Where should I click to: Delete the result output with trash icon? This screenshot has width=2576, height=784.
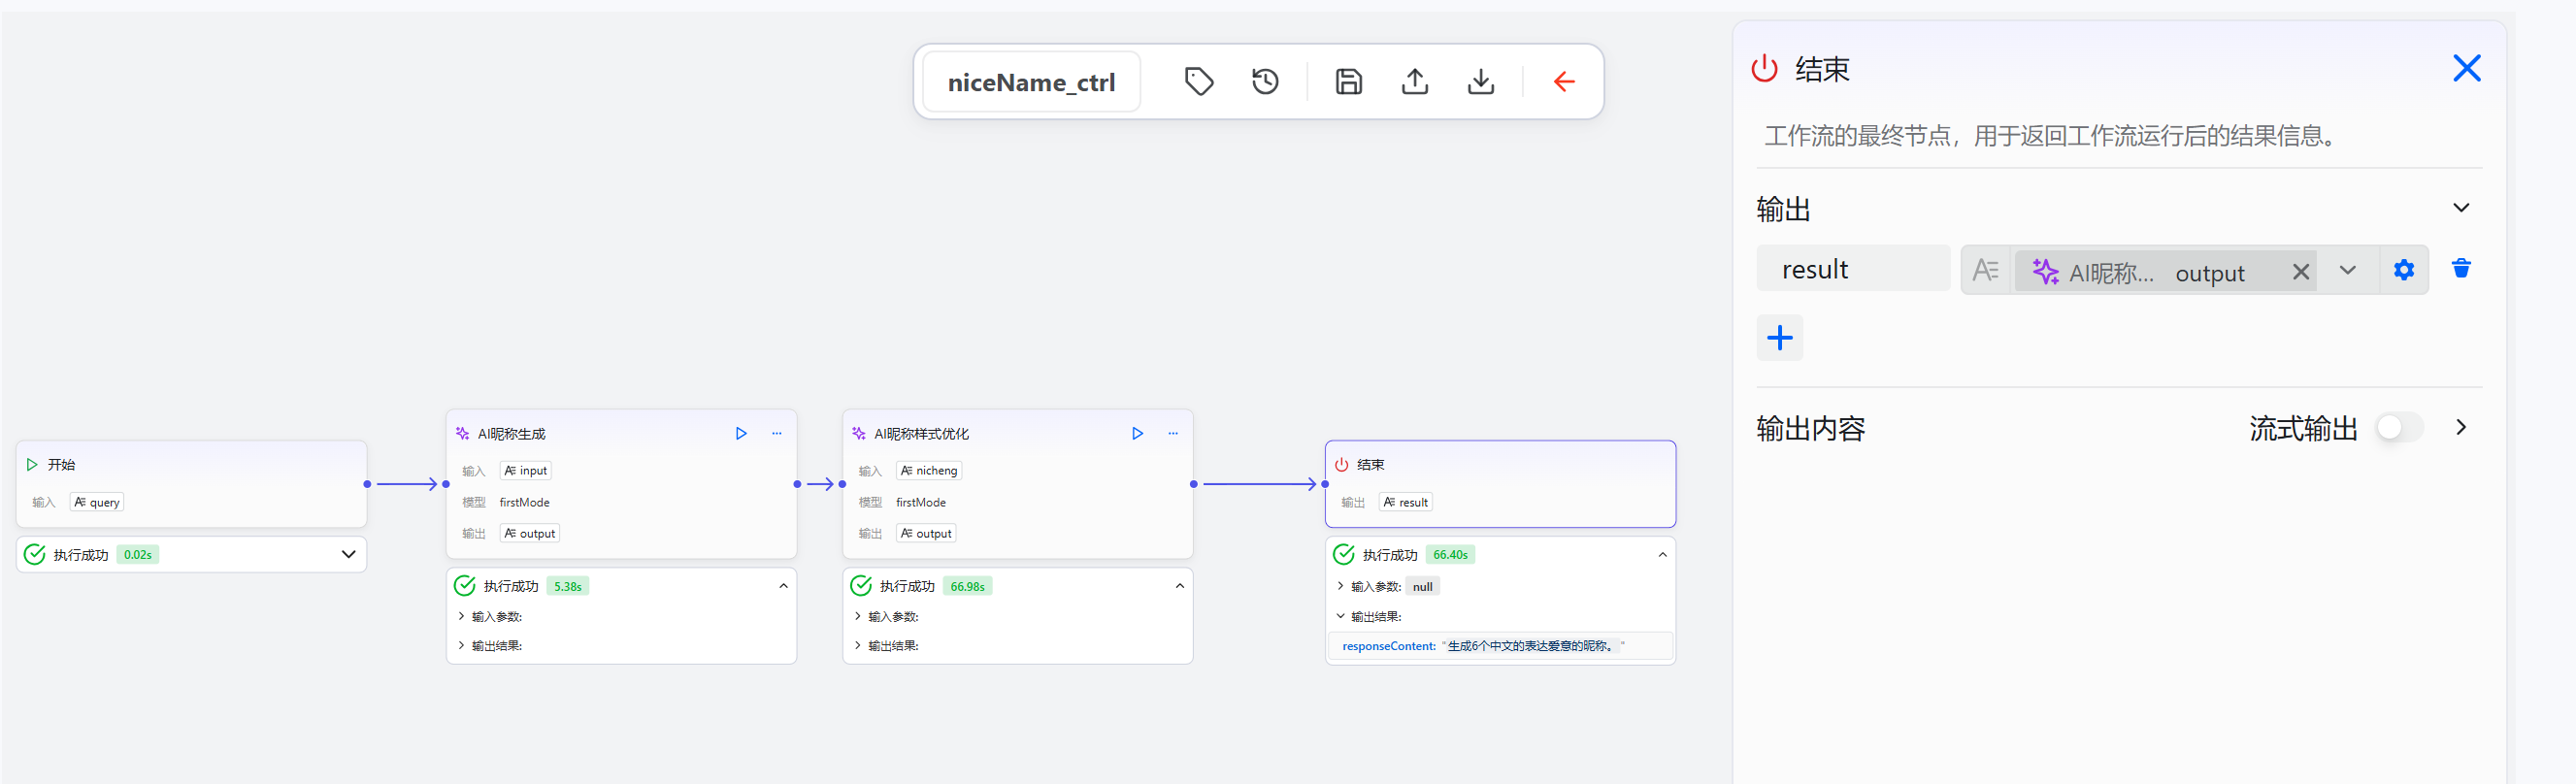(2461, 268)
